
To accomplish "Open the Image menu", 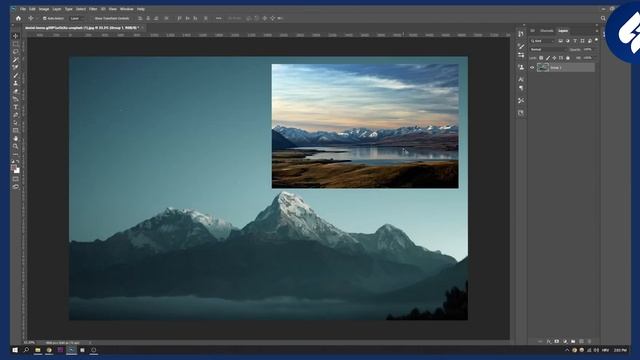I will pos(44,9).
